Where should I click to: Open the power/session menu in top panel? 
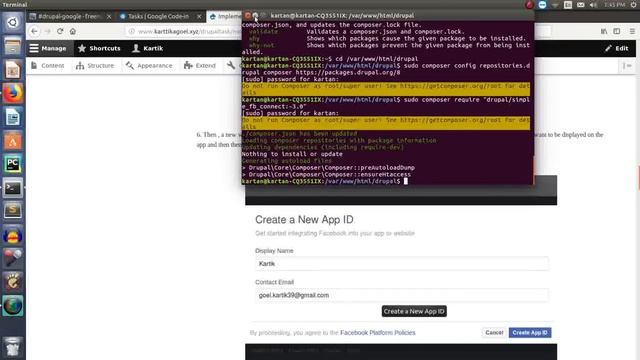click(x=633, y=4)
